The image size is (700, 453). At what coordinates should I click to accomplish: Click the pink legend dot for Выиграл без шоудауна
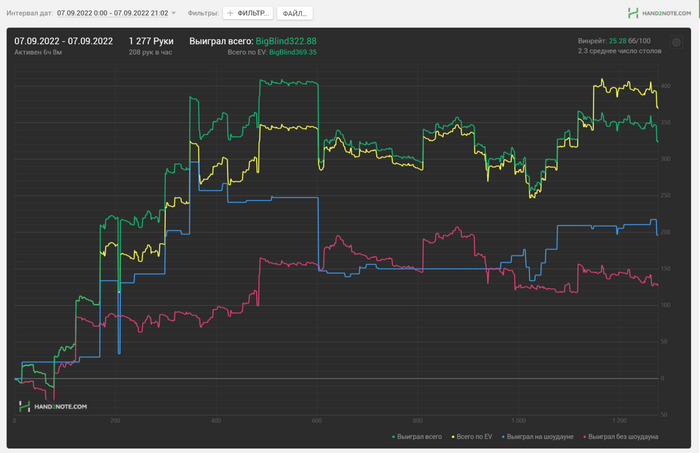[585, 437]
